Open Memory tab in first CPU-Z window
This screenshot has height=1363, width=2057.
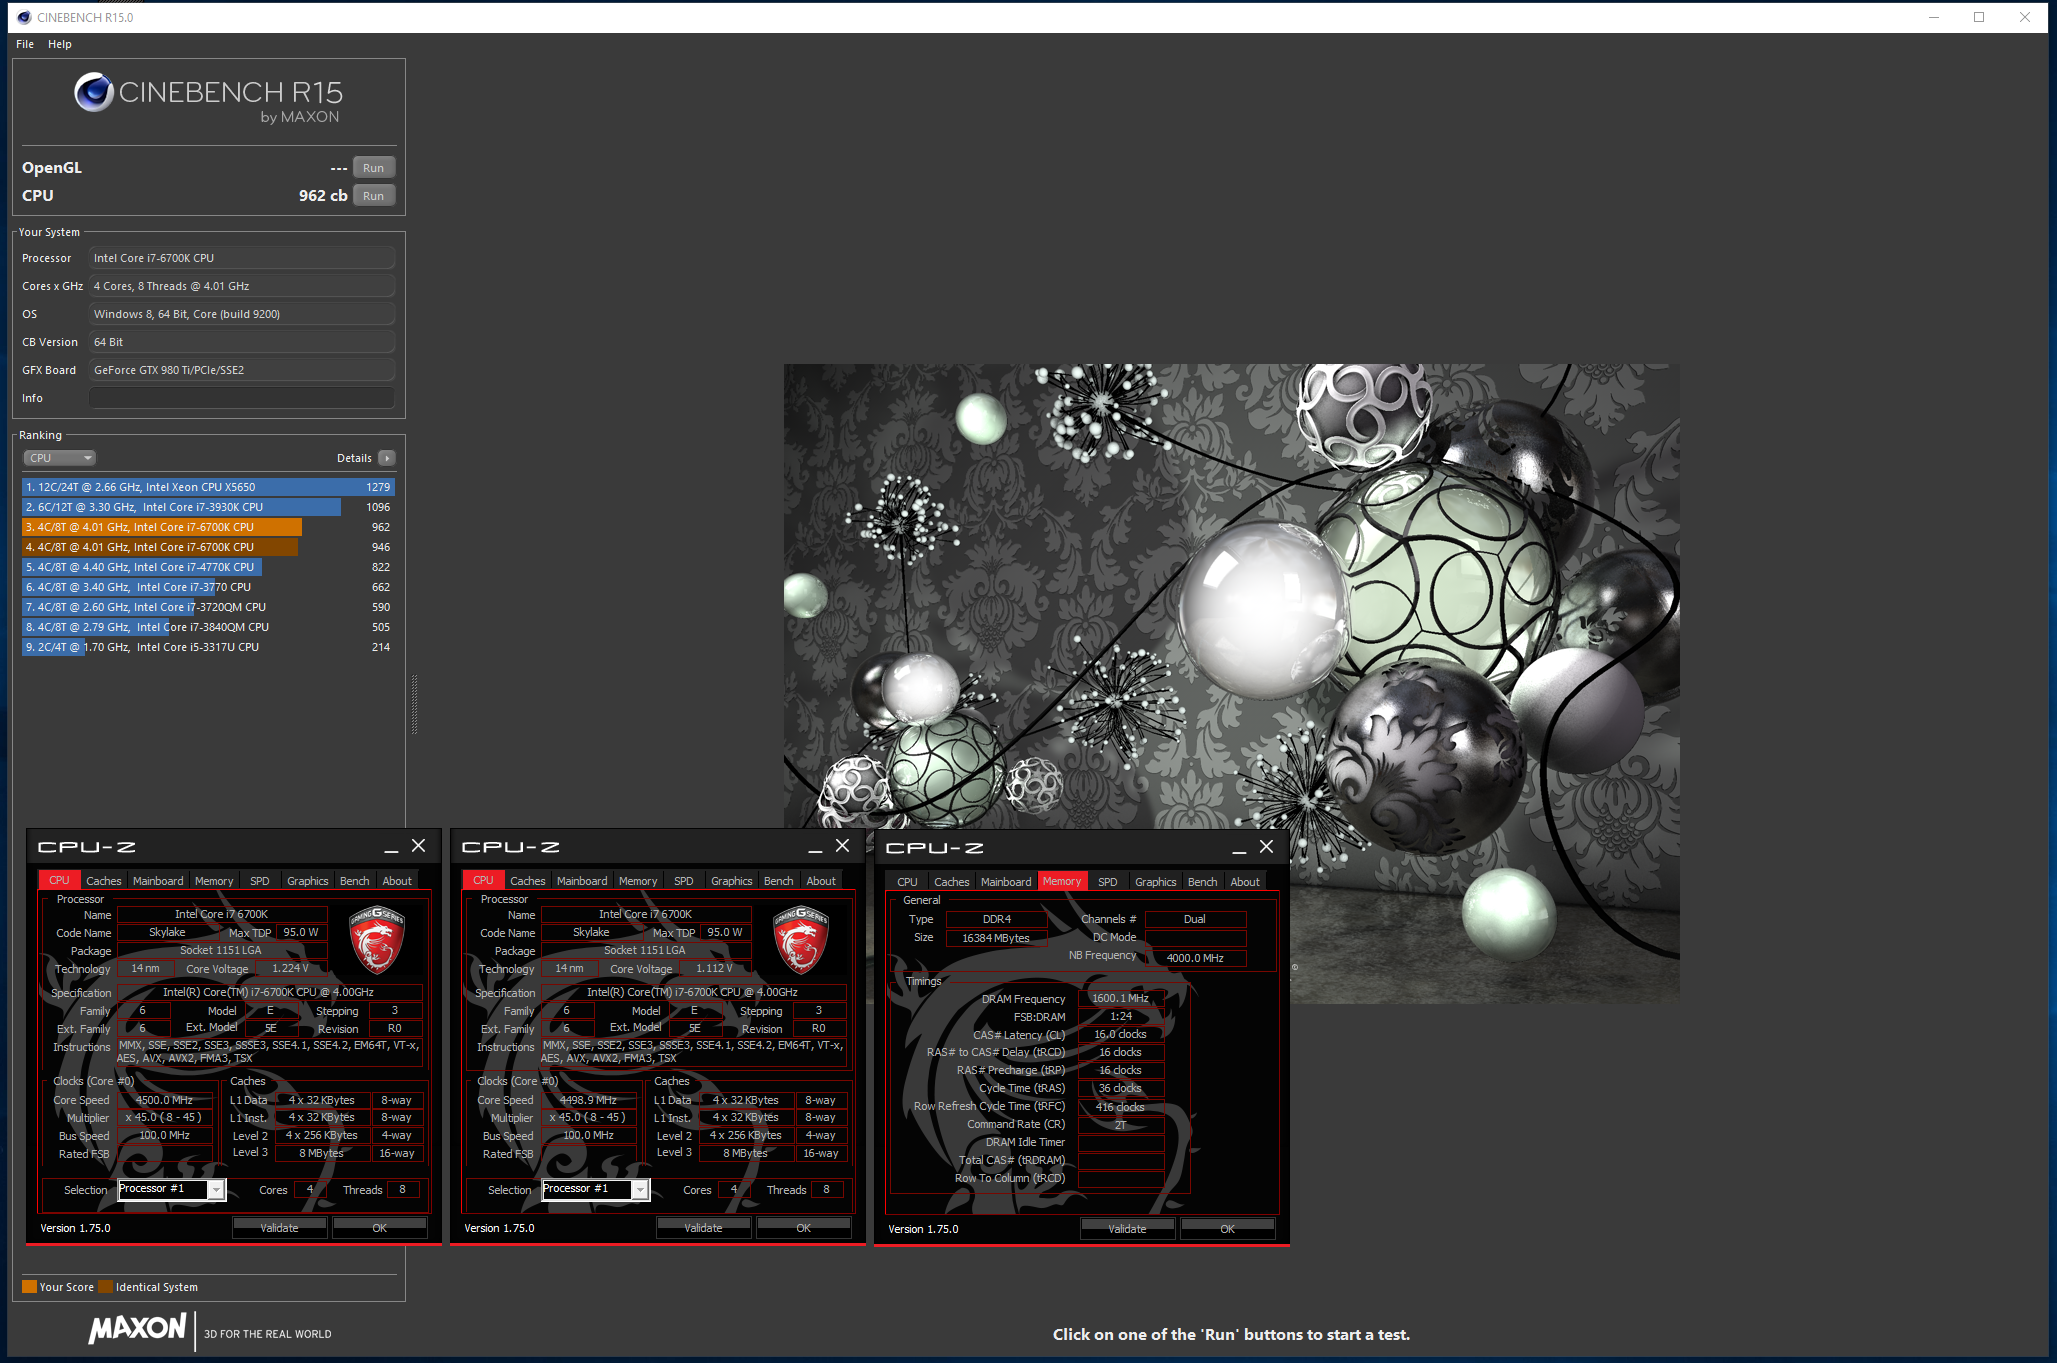coord(214,881)
